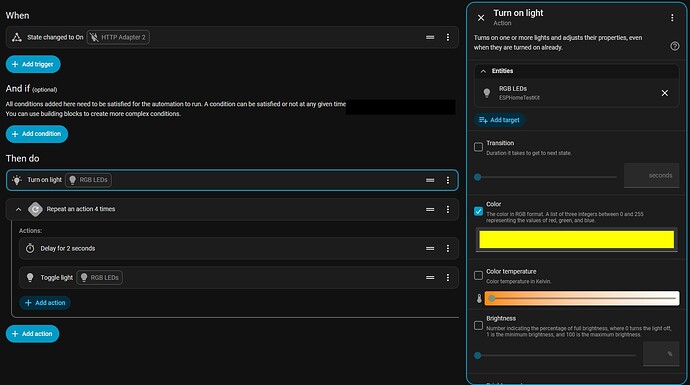Screen dimensions: 690x385
Task: Click the thermometer icon beside Color temperature slider
Action: tap(479, 299)
